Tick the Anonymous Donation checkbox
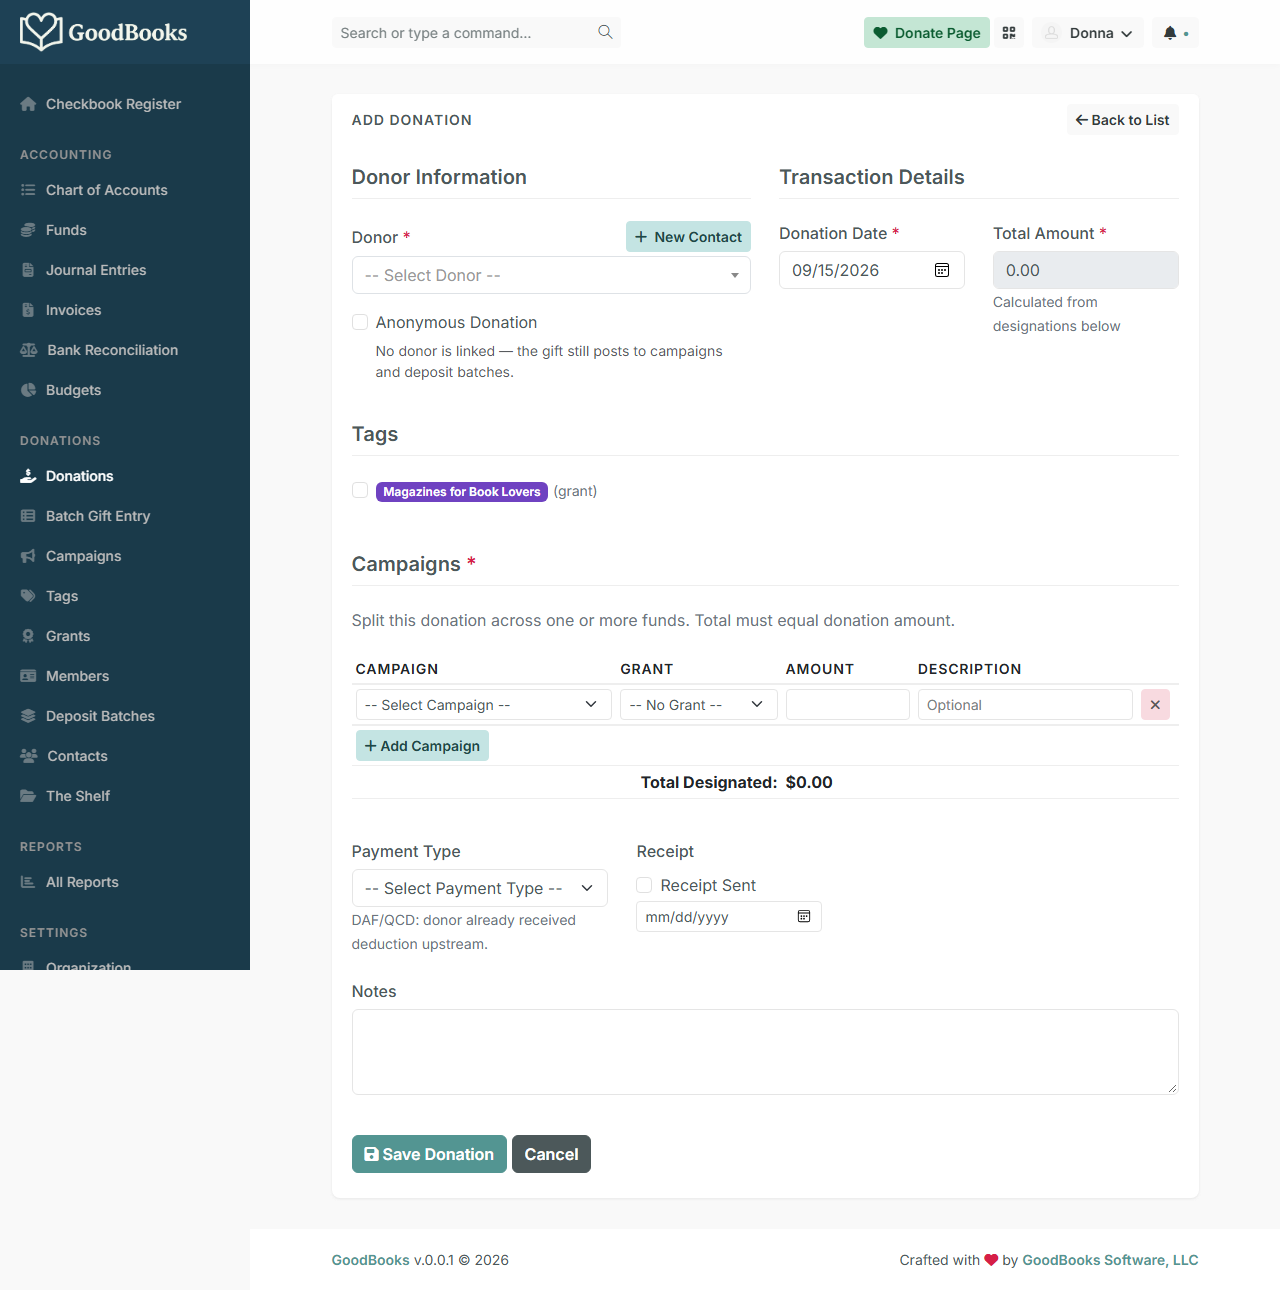Image resolution: width=1280 pixels, height=1290 pixels. 360,322
